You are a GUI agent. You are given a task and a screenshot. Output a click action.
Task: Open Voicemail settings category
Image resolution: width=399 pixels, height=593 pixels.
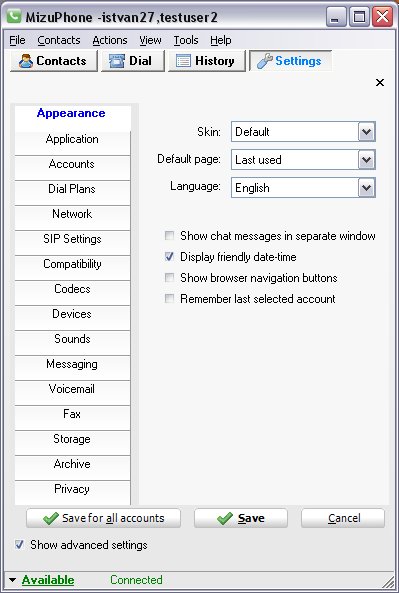click(72, 393)
